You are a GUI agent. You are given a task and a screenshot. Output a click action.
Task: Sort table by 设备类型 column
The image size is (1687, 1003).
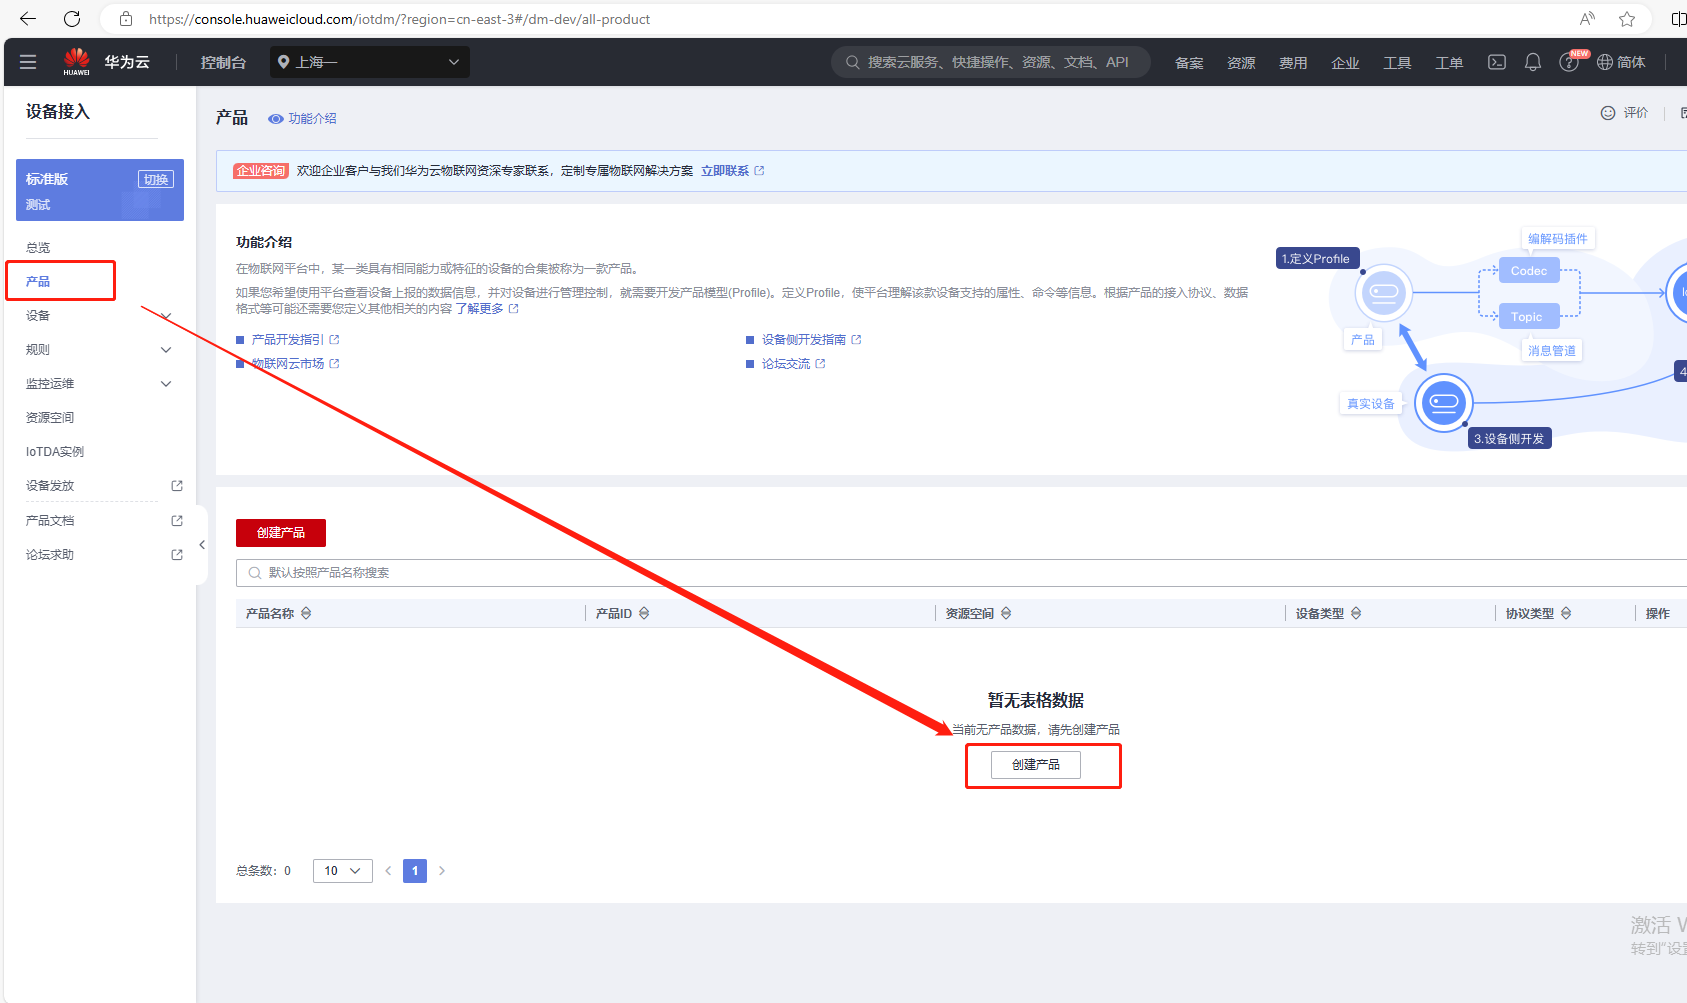1356,613
